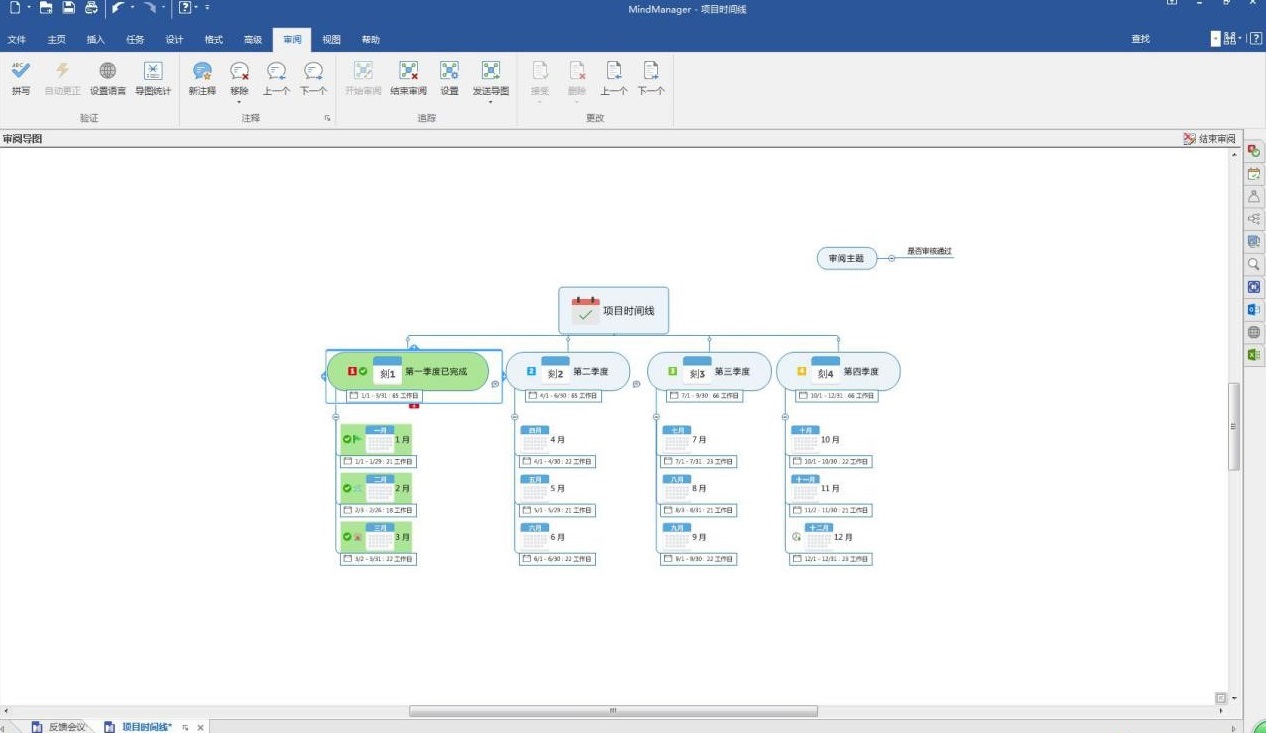Open the 移除 comment dropdown arrow

coord(239,102)
